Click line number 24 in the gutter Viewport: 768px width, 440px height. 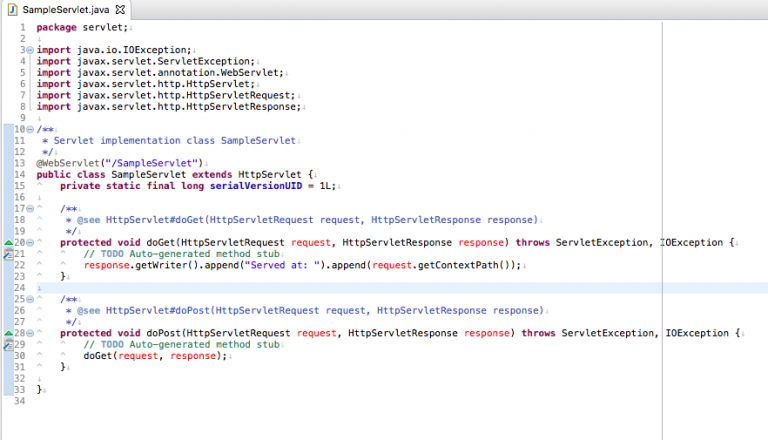click(20, 288)
